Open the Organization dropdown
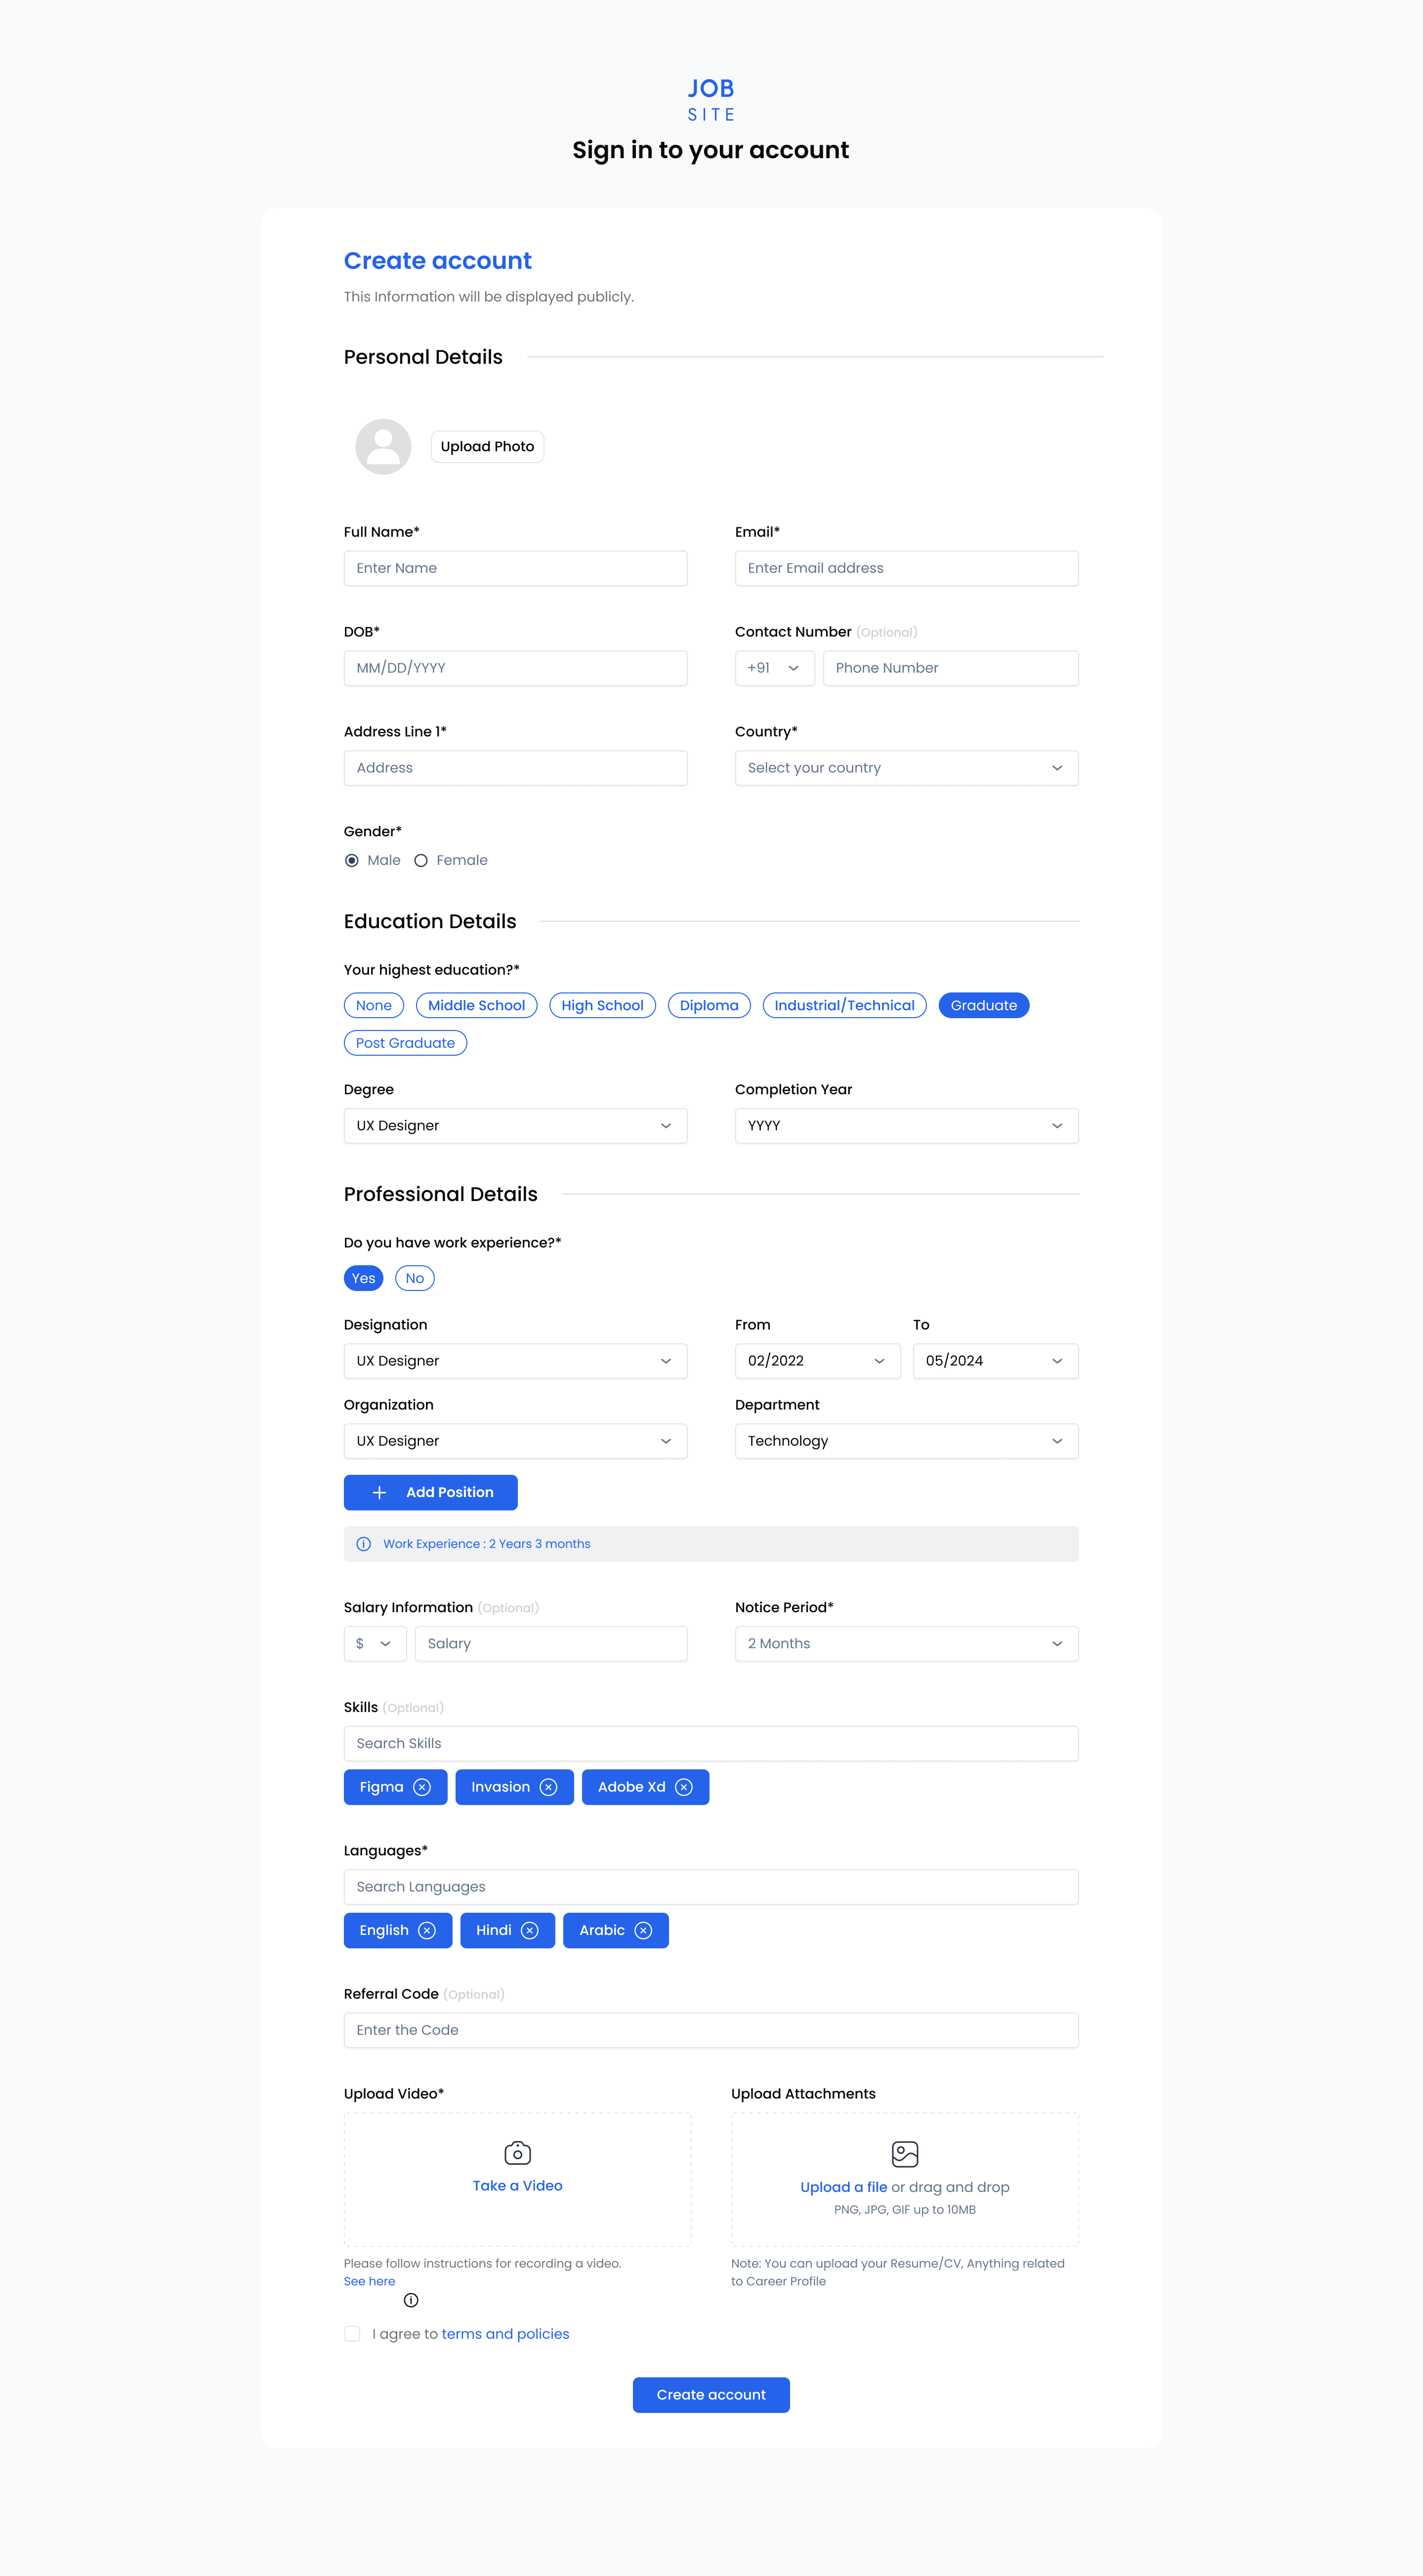 pyautogui.click(x=515, y=1441)
